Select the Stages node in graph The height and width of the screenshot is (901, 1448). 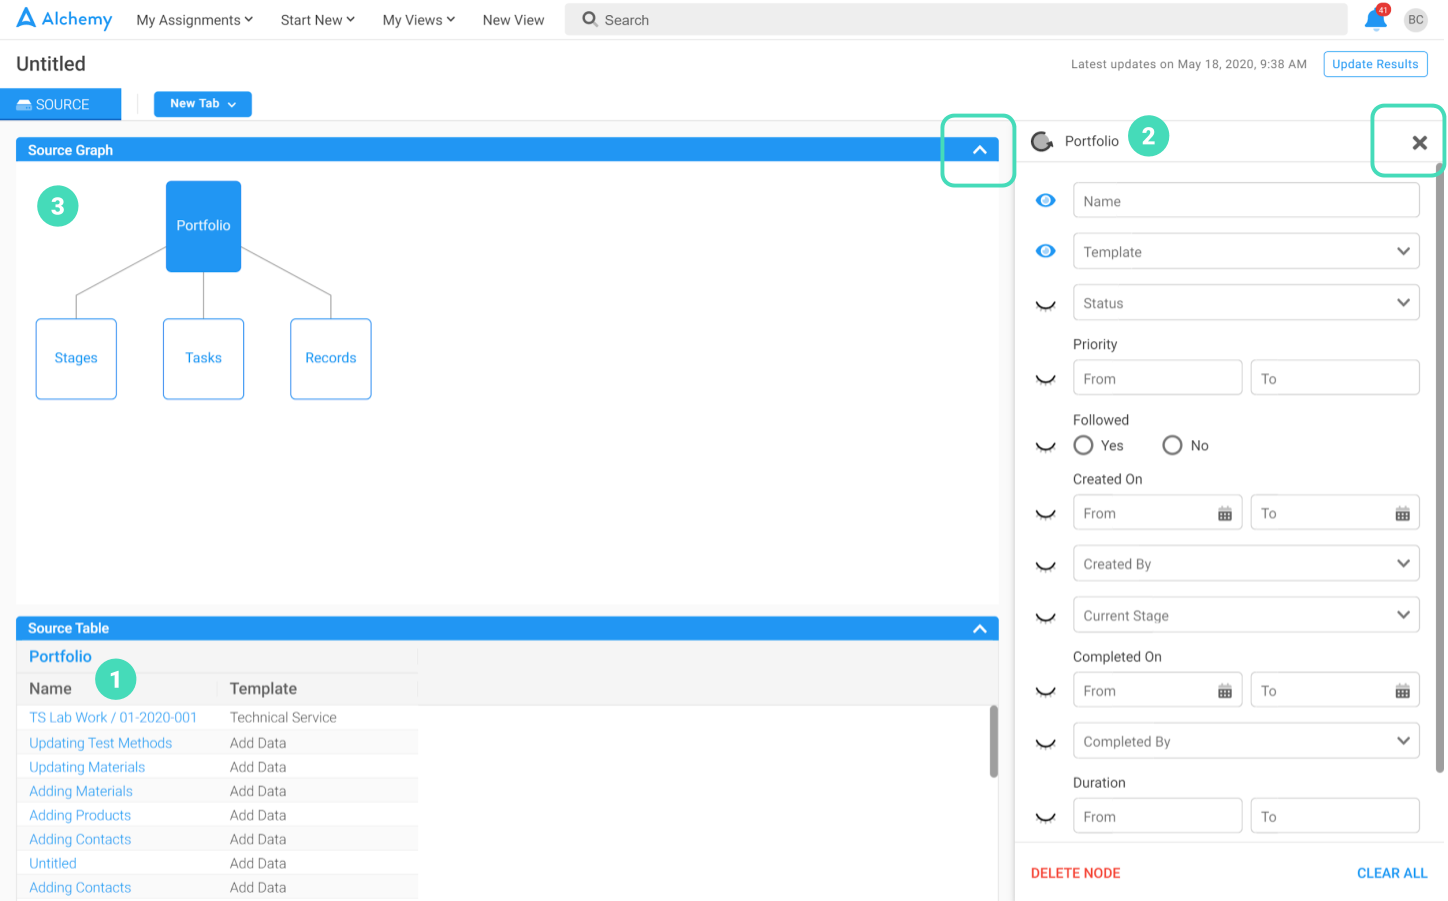pos(76,359)
